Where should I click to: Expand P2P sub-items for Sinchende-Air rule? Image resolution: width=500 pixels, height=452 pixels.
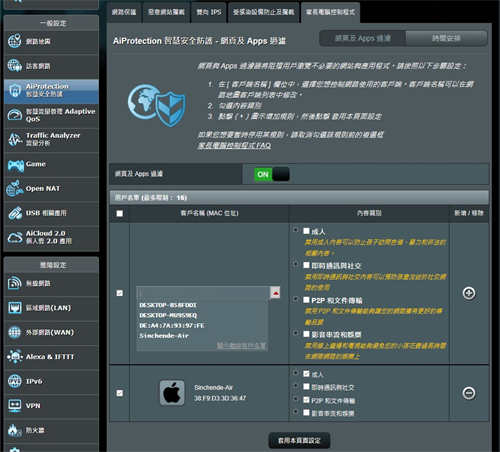[x=296, y=399]
